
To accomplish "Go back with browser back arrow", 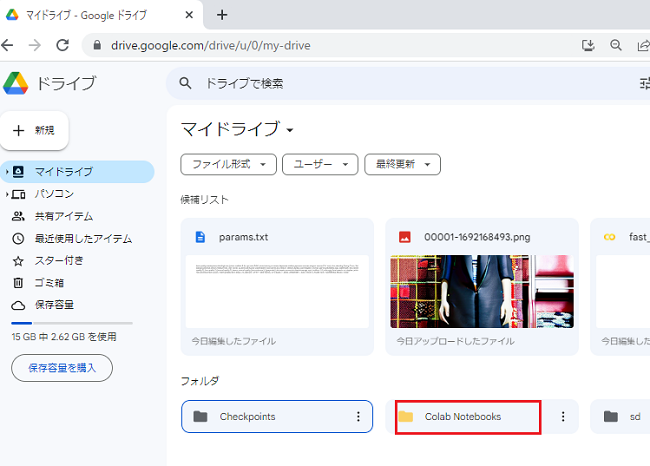I will 7,45.
